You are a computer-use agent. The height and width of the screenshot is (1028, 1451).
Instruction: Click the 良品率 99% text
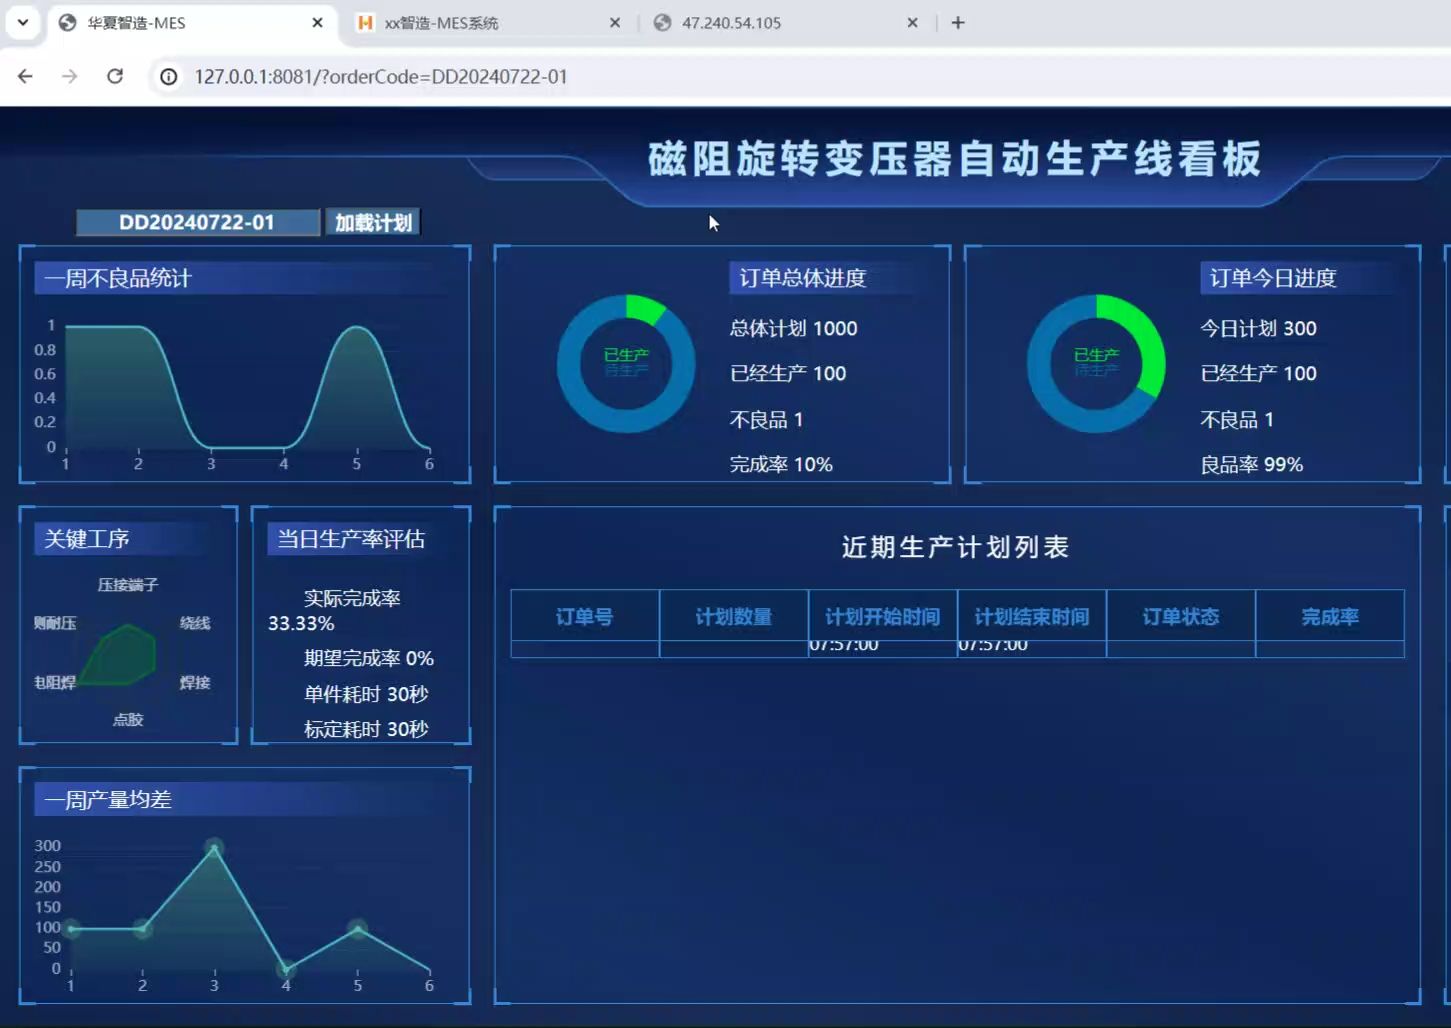[x=1251, y=464]
